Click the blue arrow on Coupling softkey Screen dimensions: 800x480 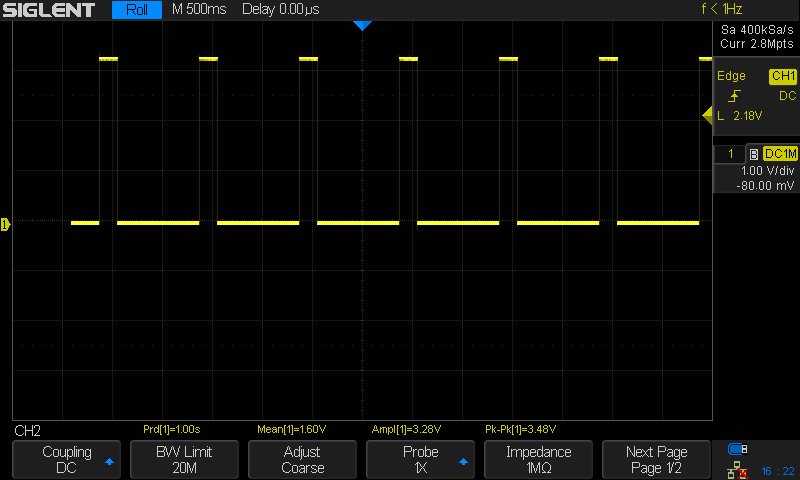click(x=109, y=462)
